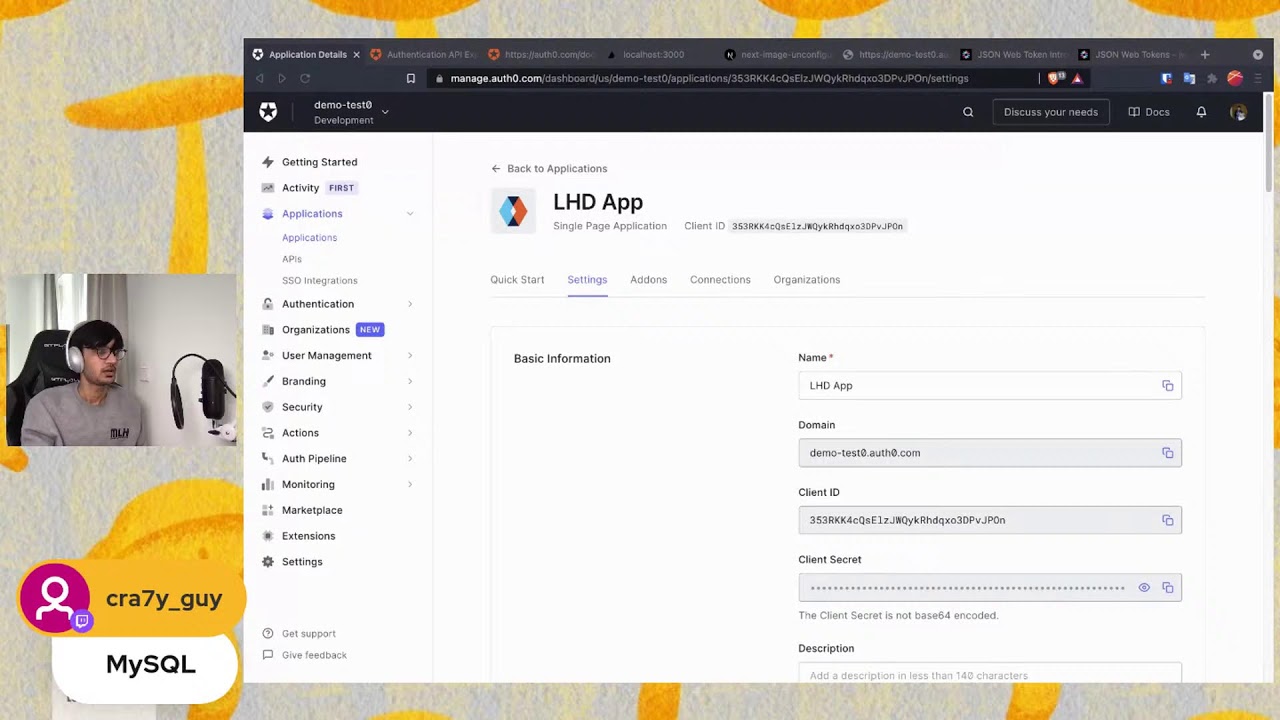Open Organizations in the left sidebar

pos(315,330)
